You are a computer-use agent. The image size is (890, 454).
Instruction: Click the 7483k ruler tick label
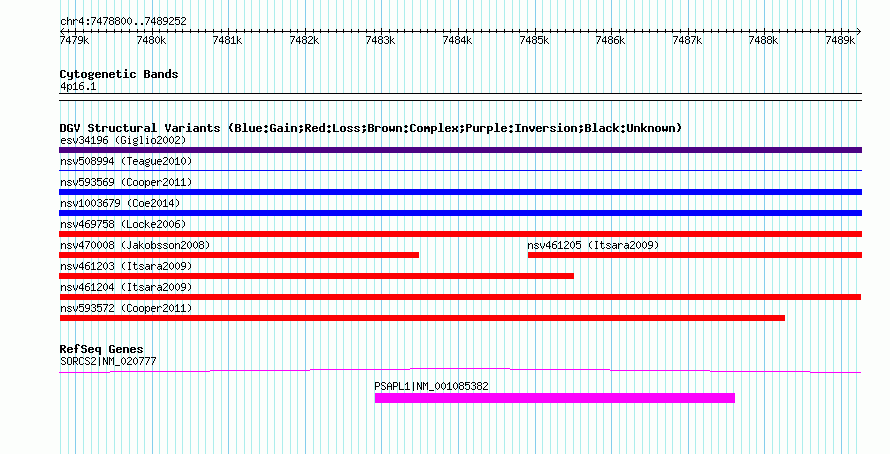point(380,40)
